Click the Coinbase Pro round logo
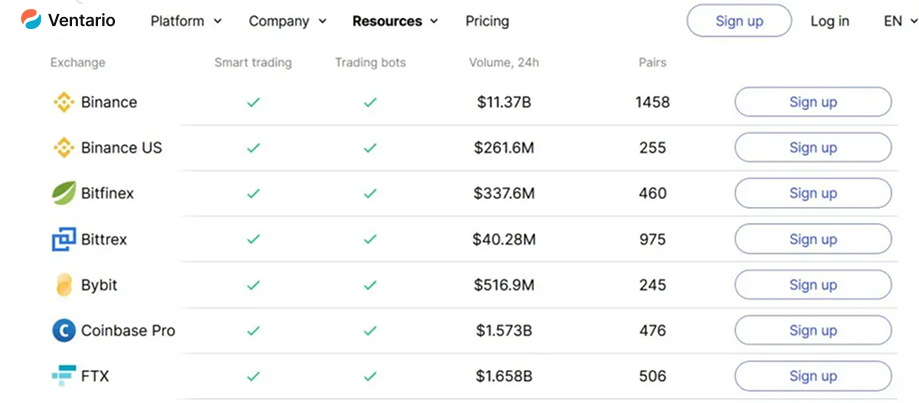Image resolution: width=919 pixels, height=403 pixels. coord(64,330)
